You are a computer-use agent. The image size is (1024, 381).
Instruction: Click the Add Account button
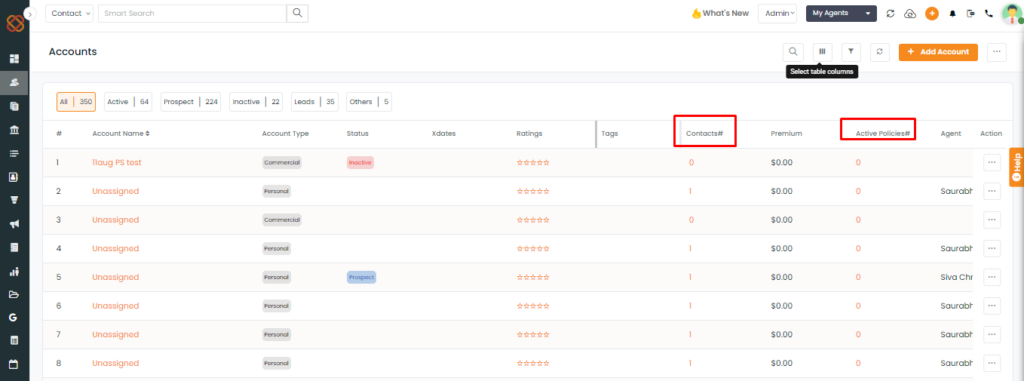pyautogui.click(x=938, y=52)
